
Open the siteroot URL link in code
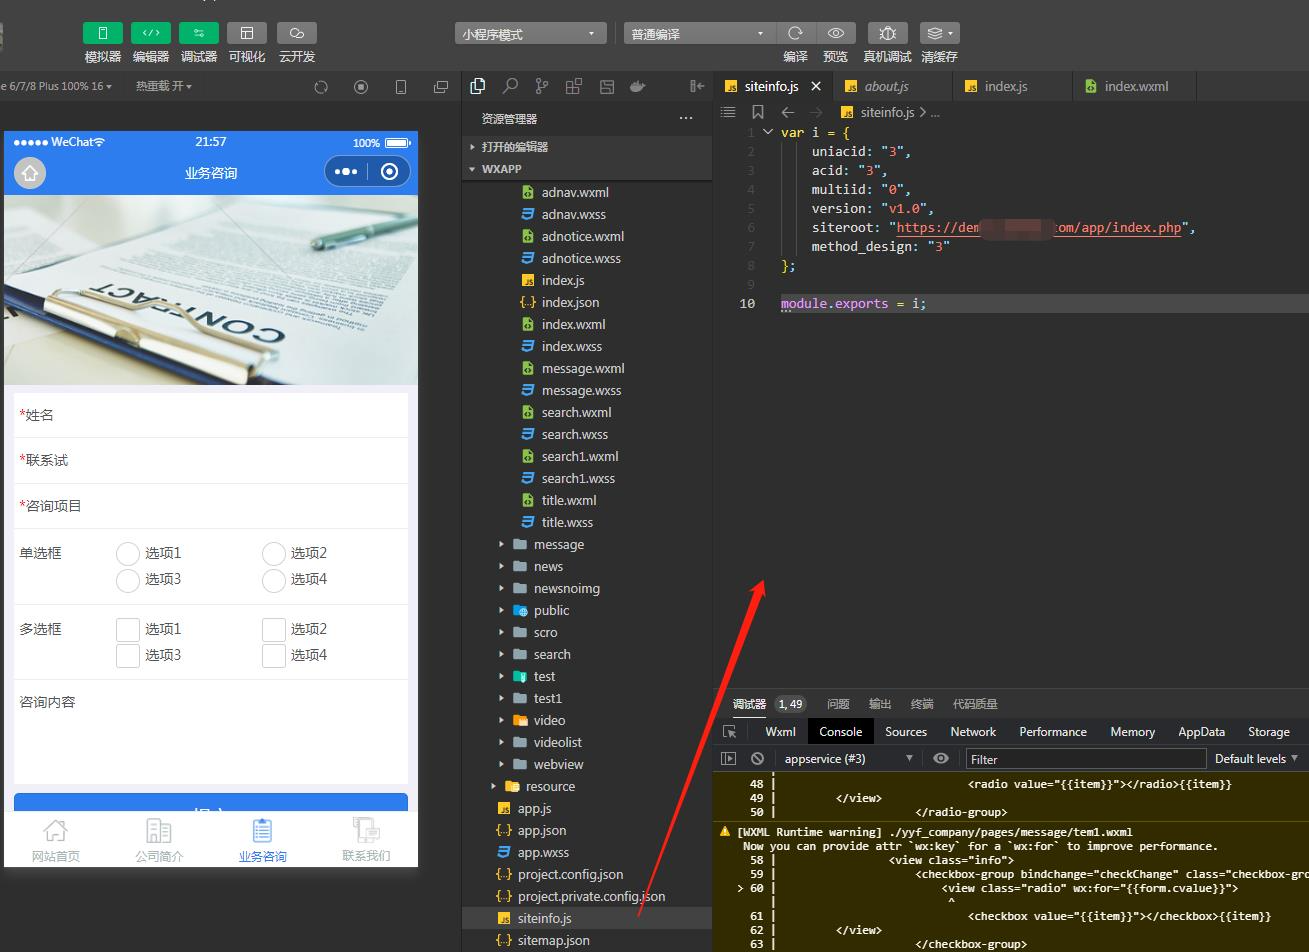(1039, 227)
